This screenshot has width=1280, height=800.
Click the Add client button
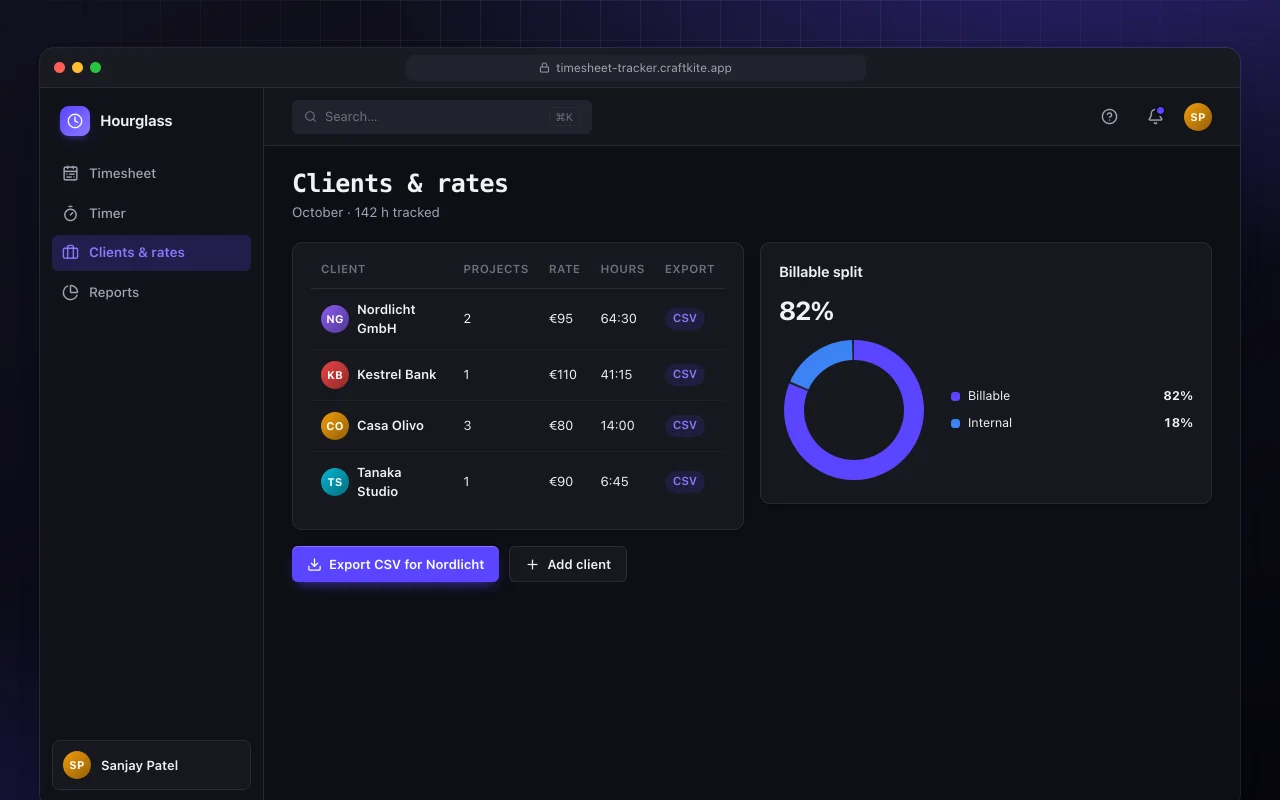(x=568, y=564)
